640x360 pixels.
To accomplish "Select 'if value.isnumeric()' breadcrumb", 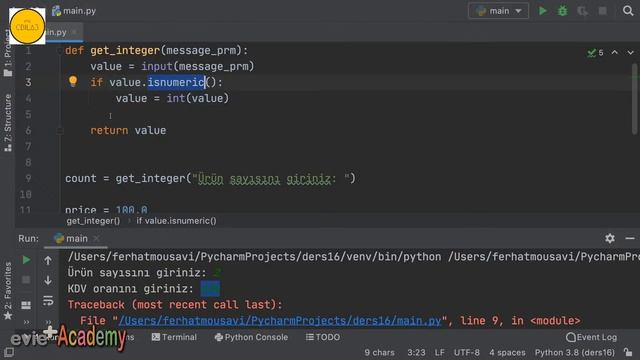I will click(176, 221).
